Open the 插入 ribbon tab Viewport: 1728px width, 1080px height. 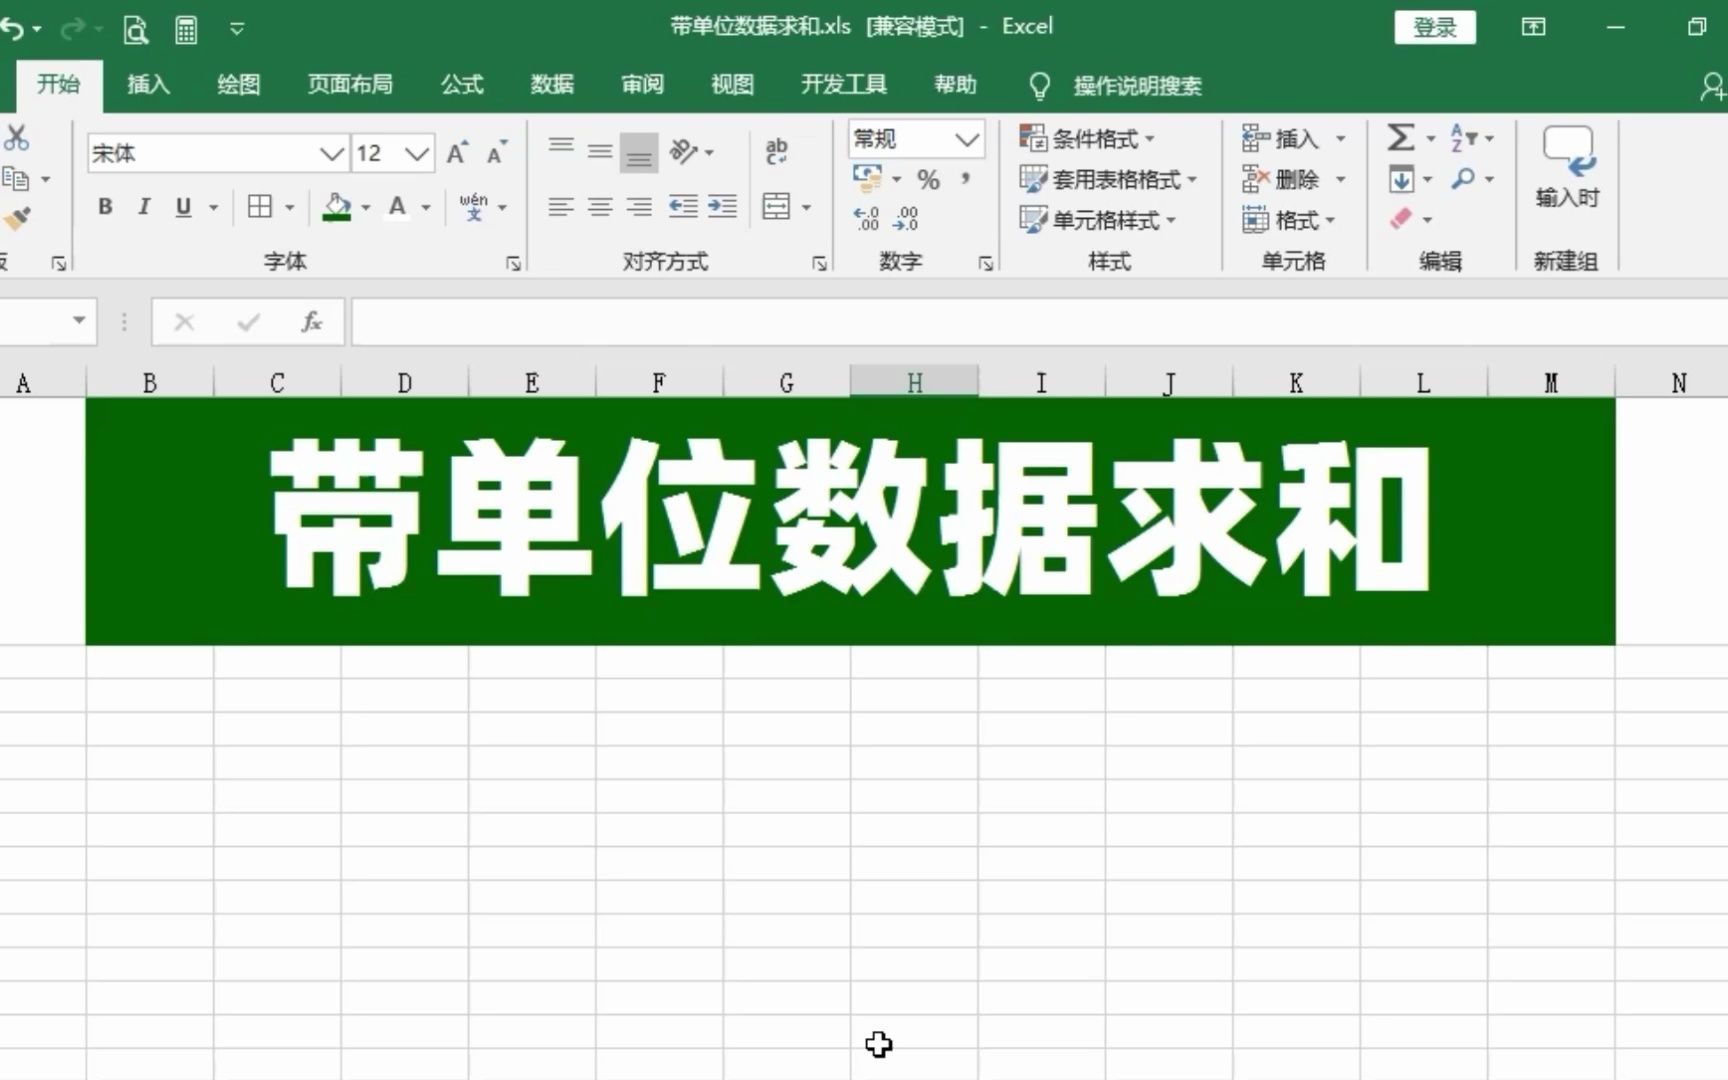tap(148, 85)
